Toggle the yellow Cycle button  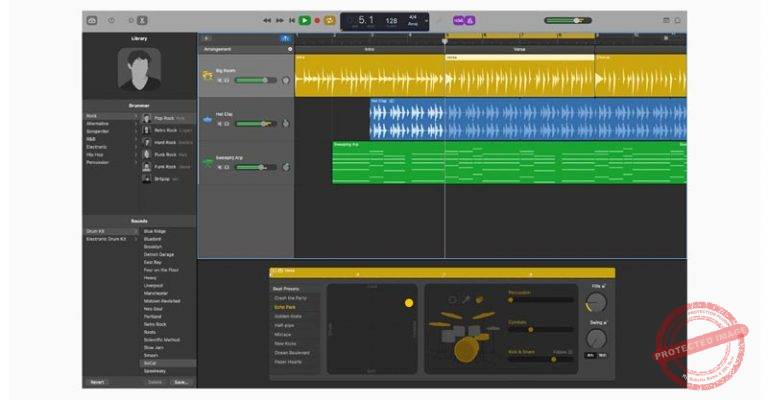329,20
